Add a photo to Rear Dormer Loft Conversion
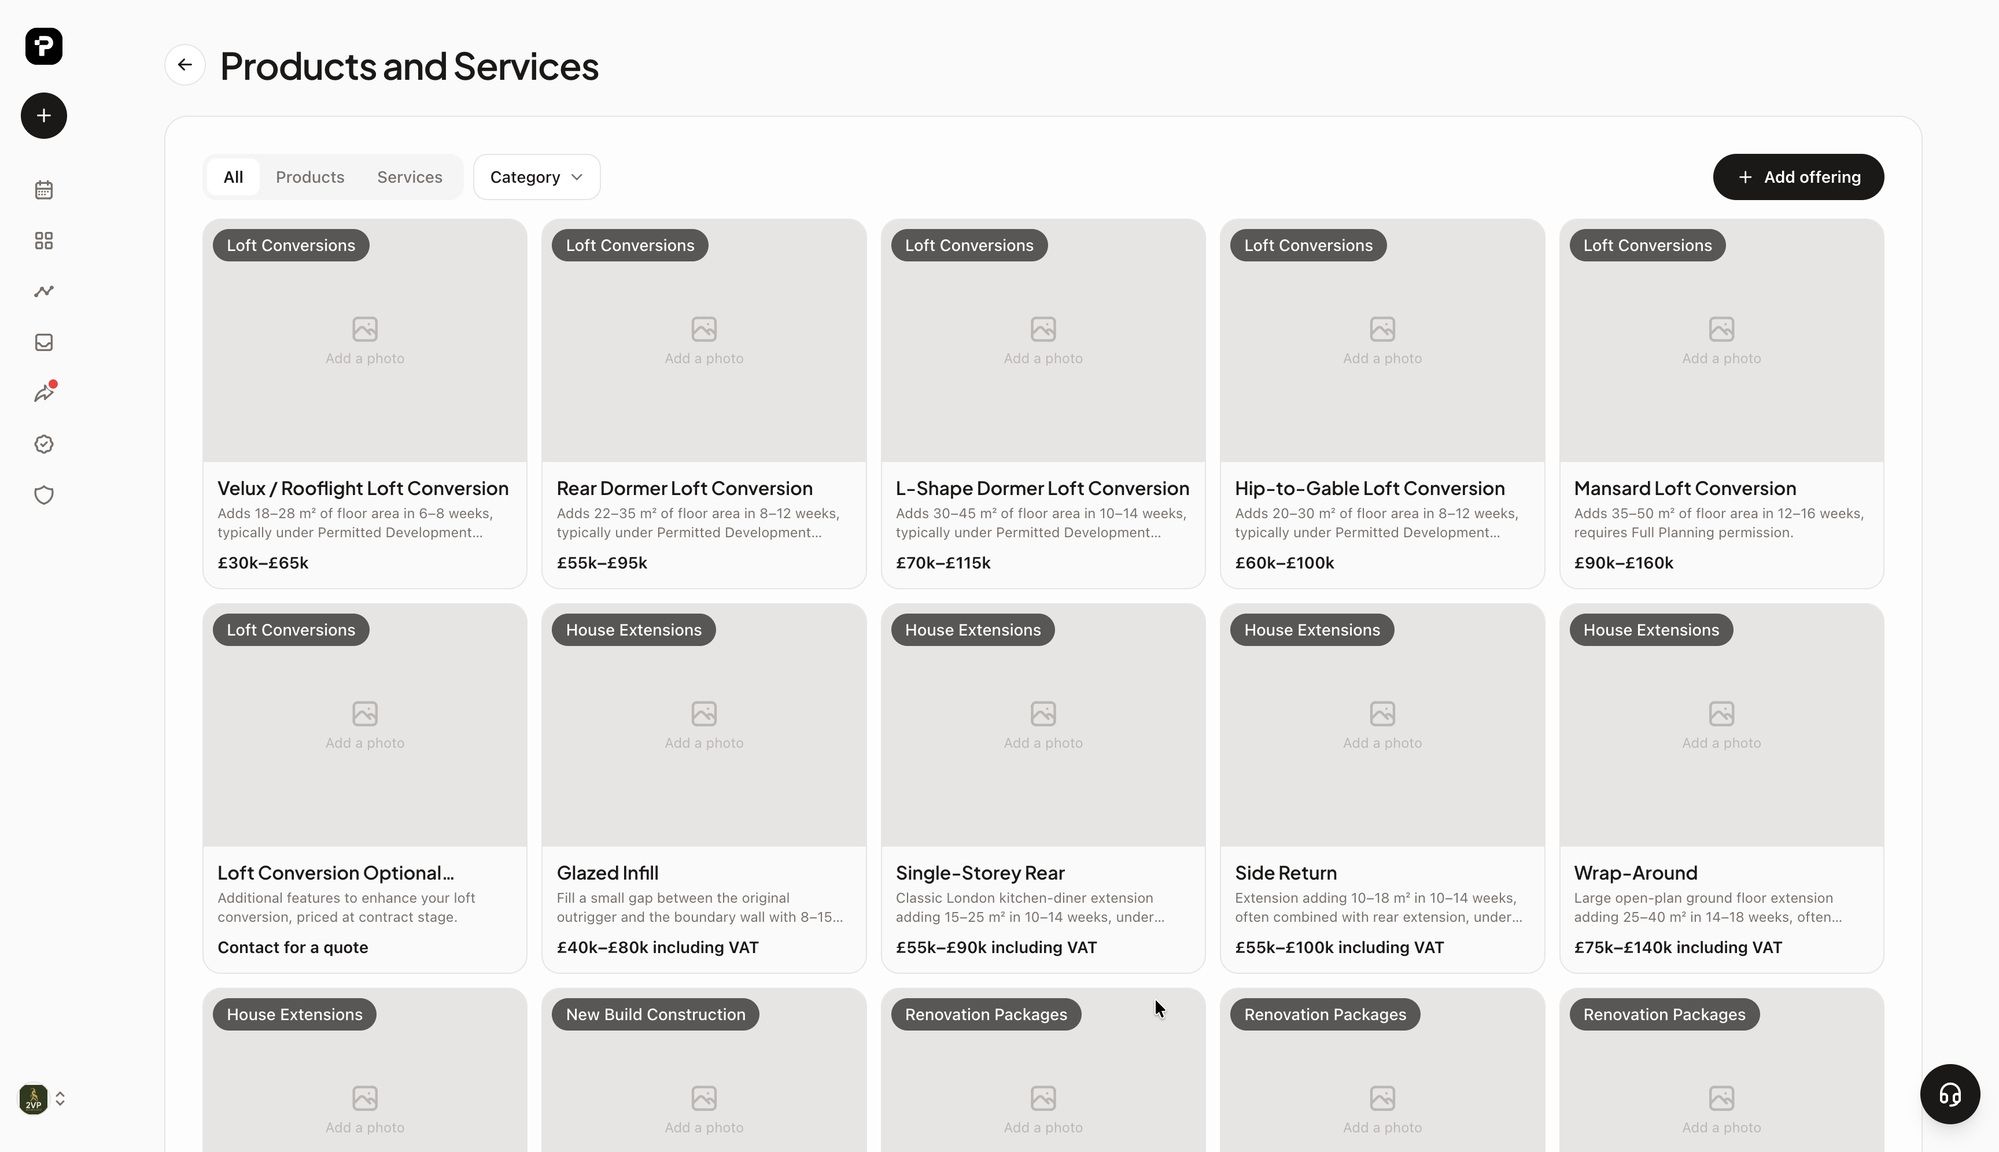Viewport: 1999px width, 1152px height. 704,341
